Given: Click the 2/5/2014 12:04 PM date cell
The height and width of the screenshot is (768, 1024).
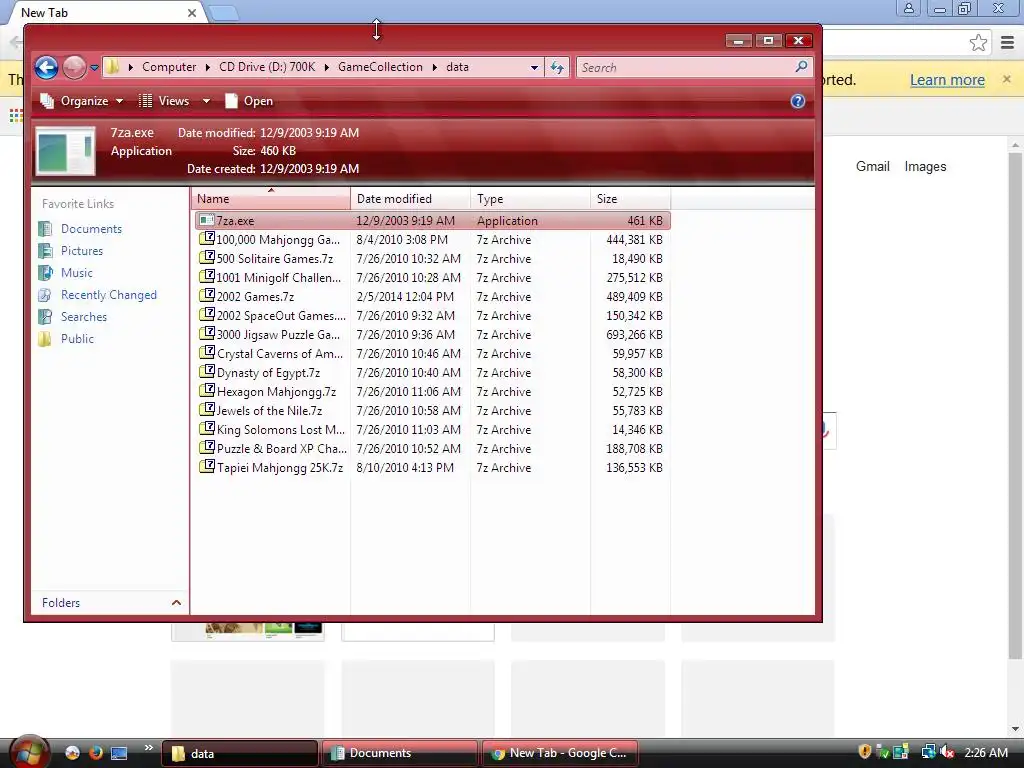Looking at the screenshot, I should click(405, 296).
